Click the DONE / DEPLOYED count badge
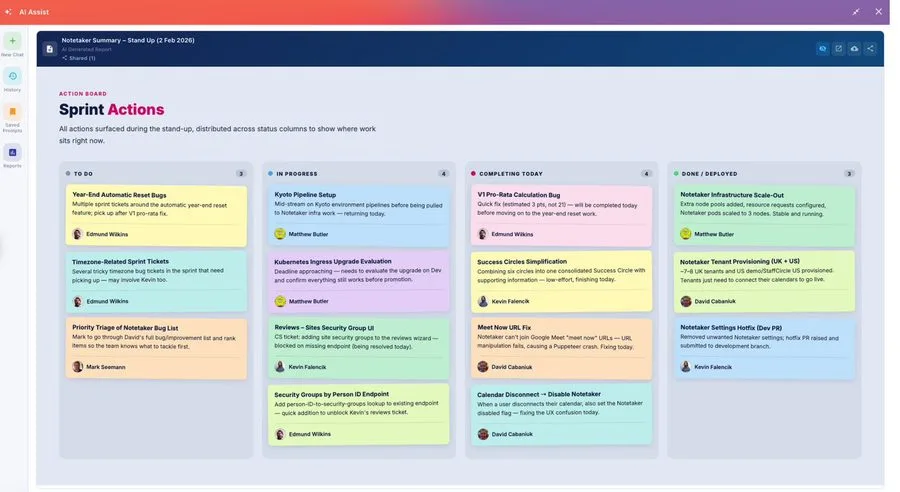The width and height of the screenshot is (900, 492). pyautogui.click(x=849, y=173)
